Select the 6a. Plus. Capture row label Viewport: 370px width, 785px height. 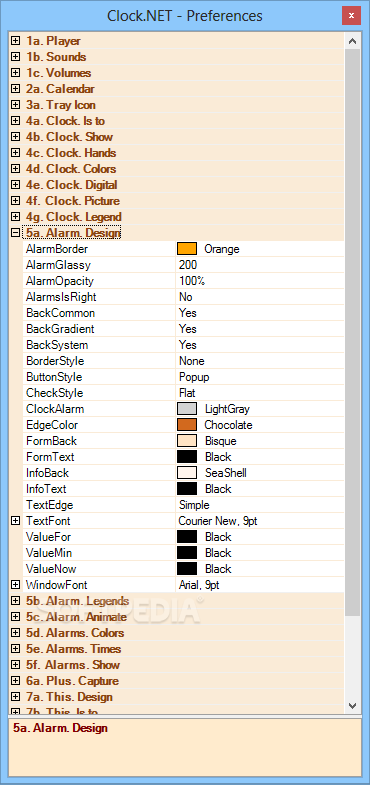coord(72,681)
